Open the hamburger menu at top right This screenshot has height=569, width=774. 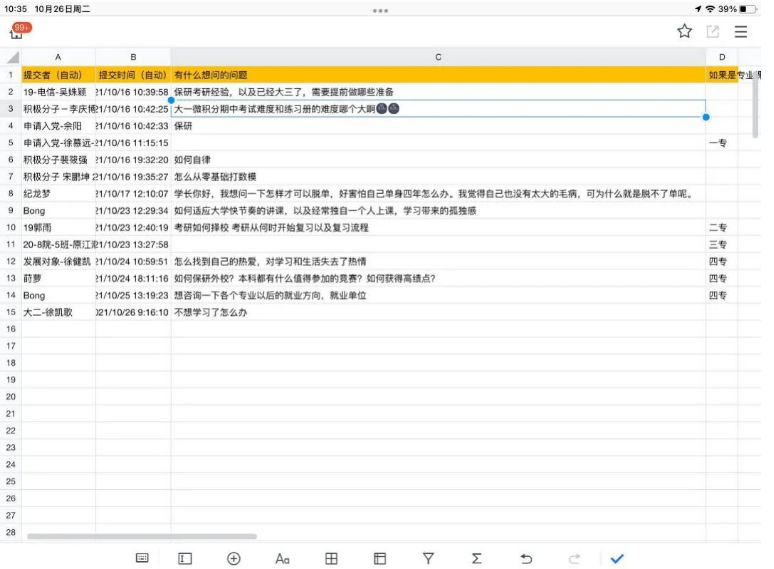[741, 31]
